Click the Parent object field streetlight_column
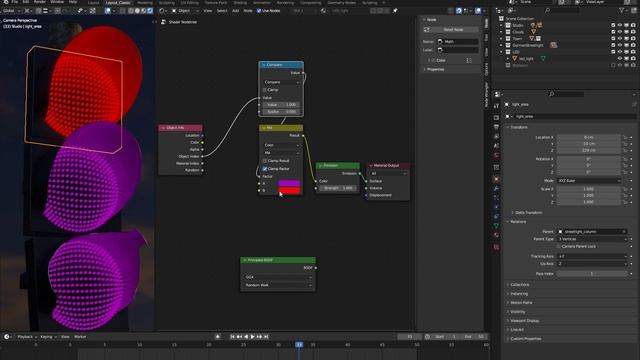The width and height of the screenshot is (640, 360). coord(592,231)
